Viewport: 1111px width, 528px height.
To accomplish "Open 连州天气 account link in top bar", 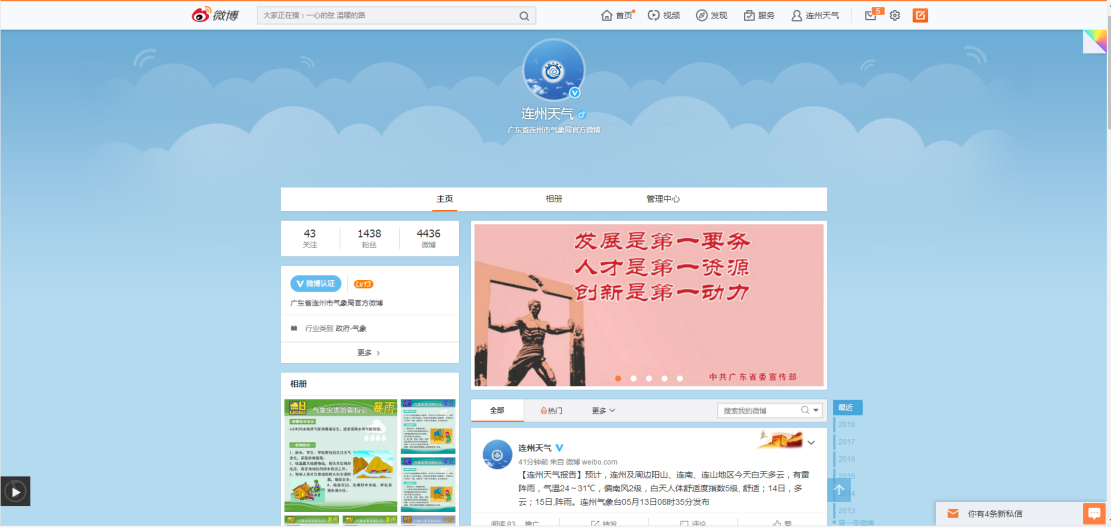I will pyautogui.click(x=816, y=16).
